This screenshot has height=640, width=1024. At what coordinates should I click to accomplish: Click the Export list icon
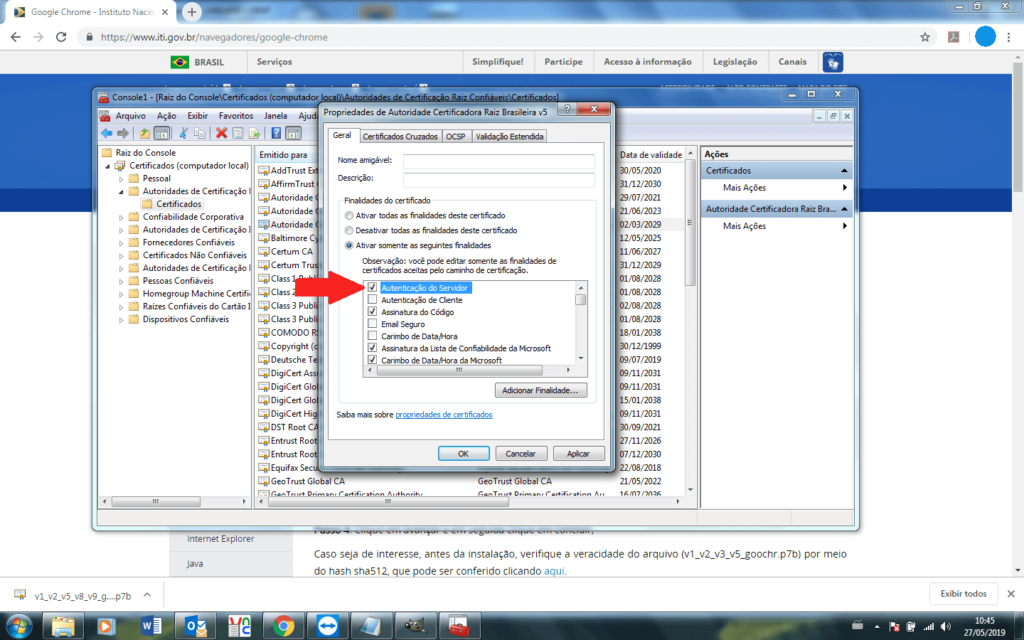(254, 133)
